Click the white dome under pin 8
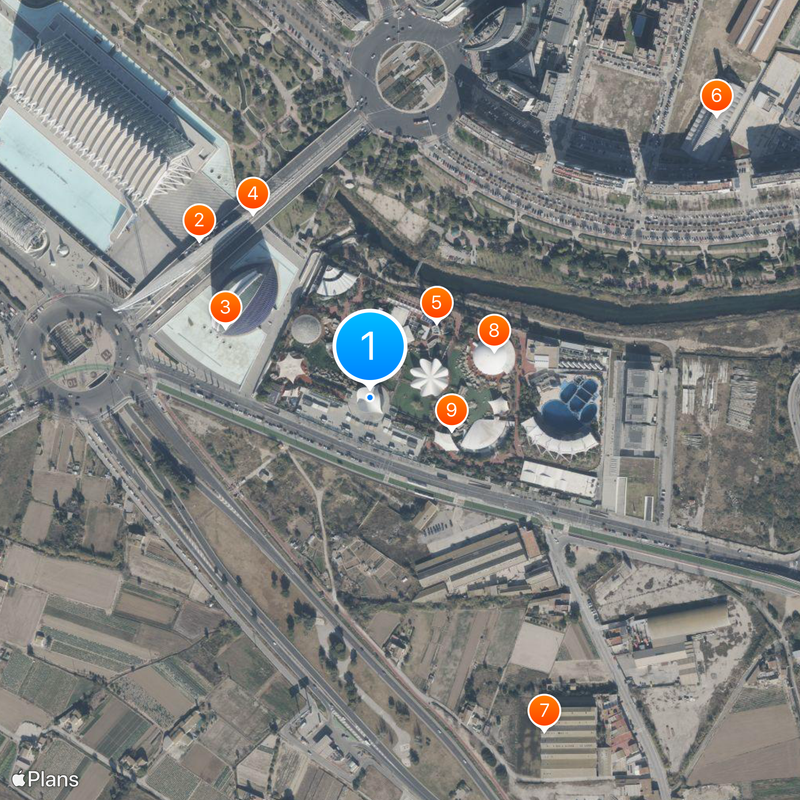 tap(494, 357)
